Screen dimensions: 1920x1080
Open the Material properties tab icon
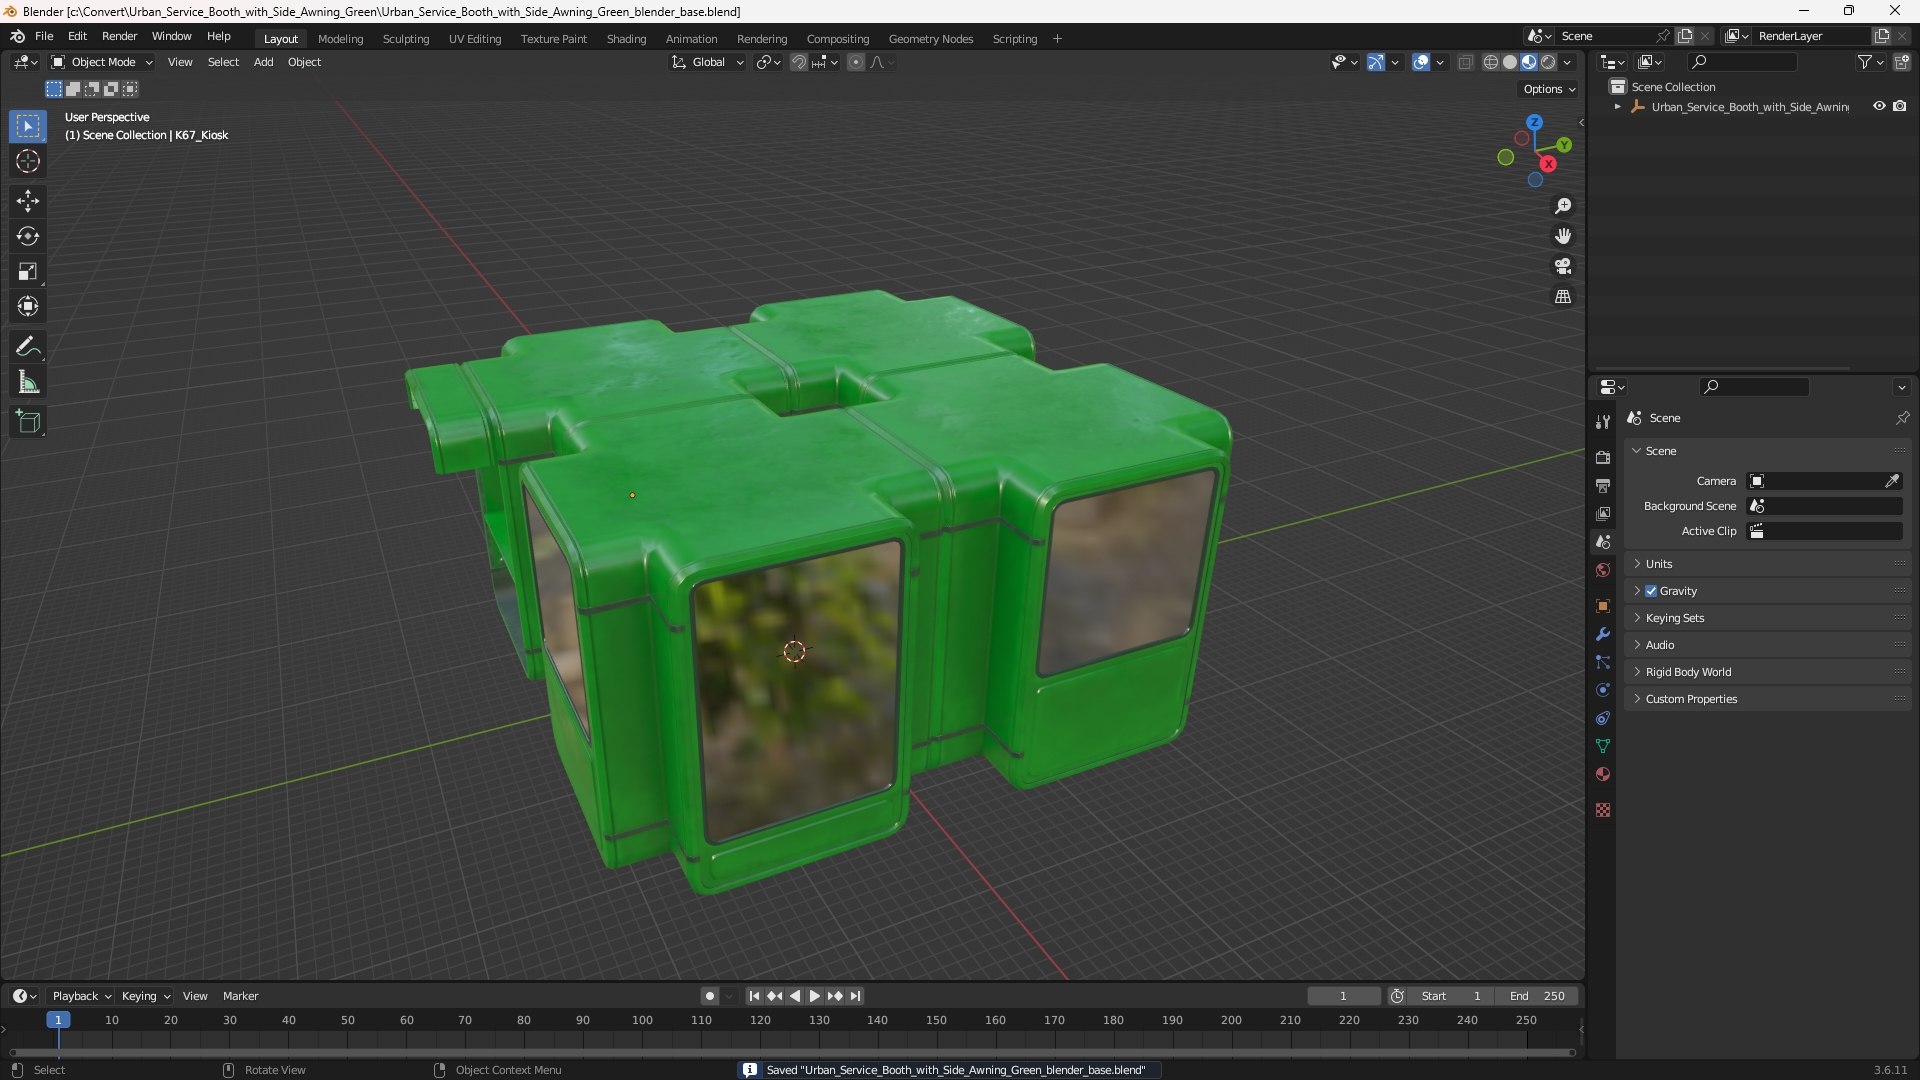click(1603, 774)
